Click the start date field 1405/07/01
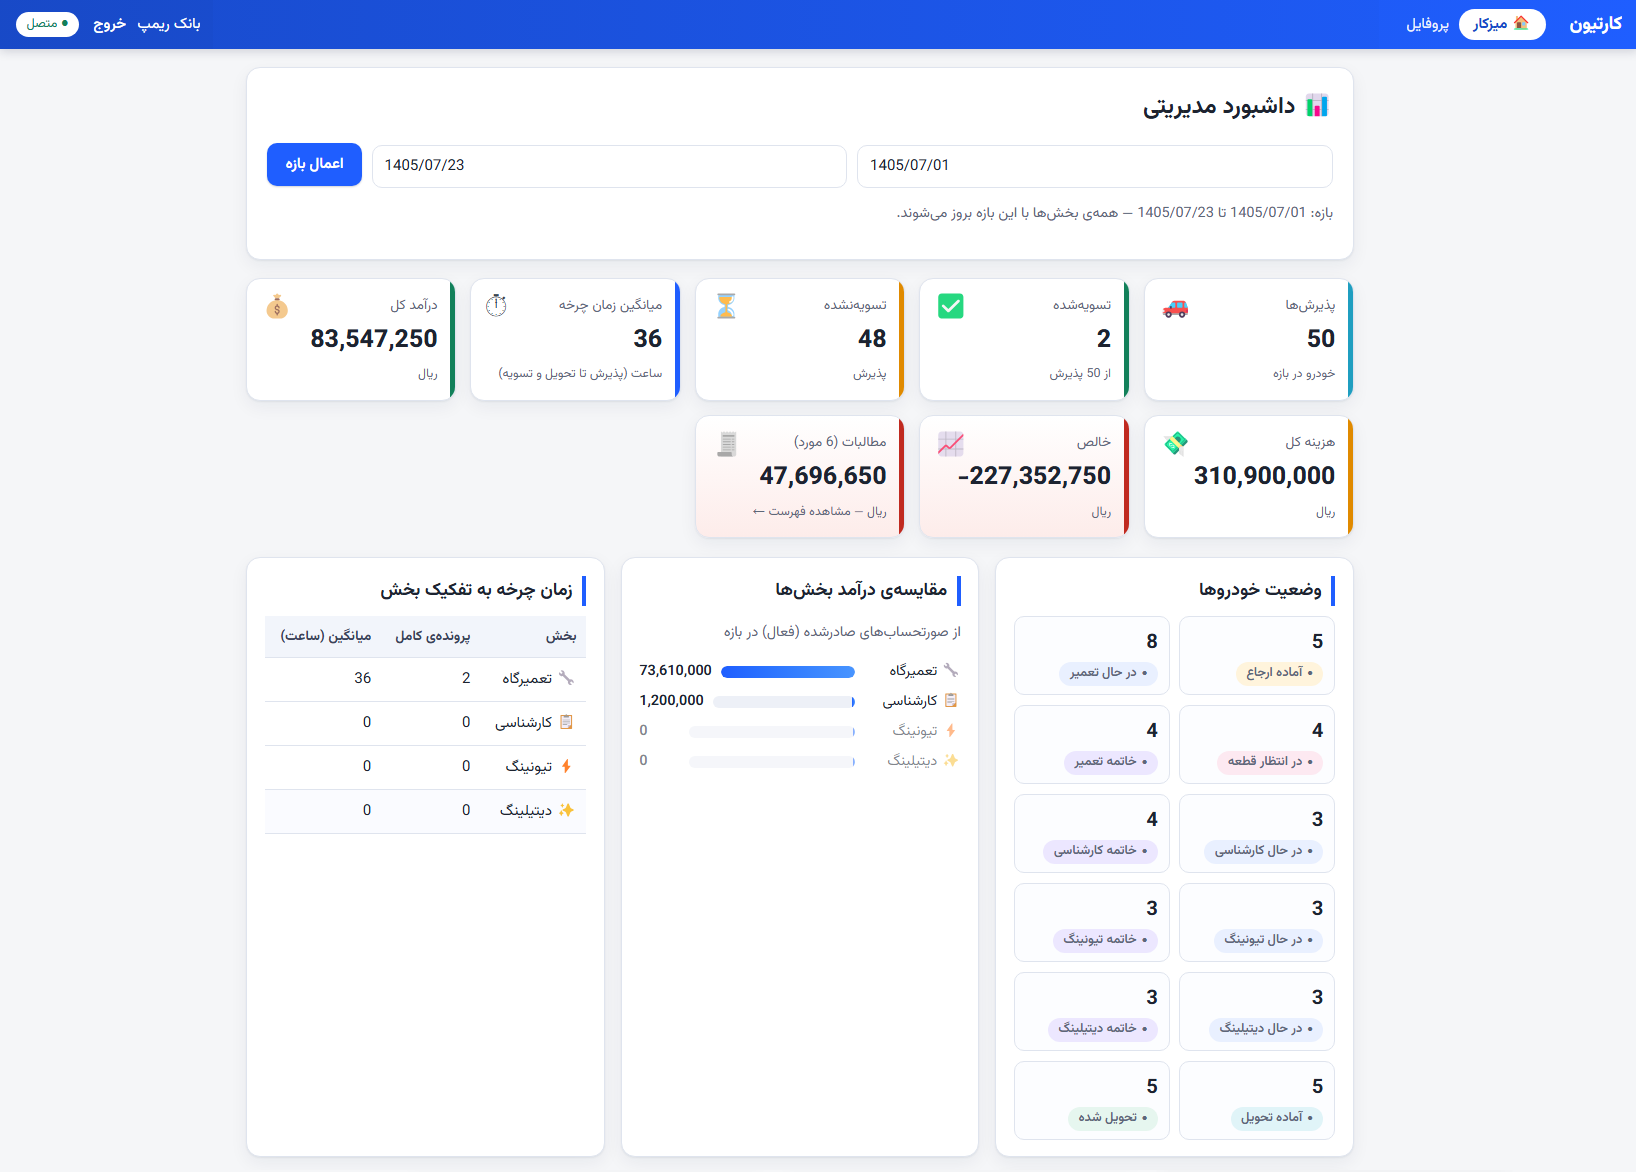This screenshot has width=1636, height=1172. tap(1095, 166)
